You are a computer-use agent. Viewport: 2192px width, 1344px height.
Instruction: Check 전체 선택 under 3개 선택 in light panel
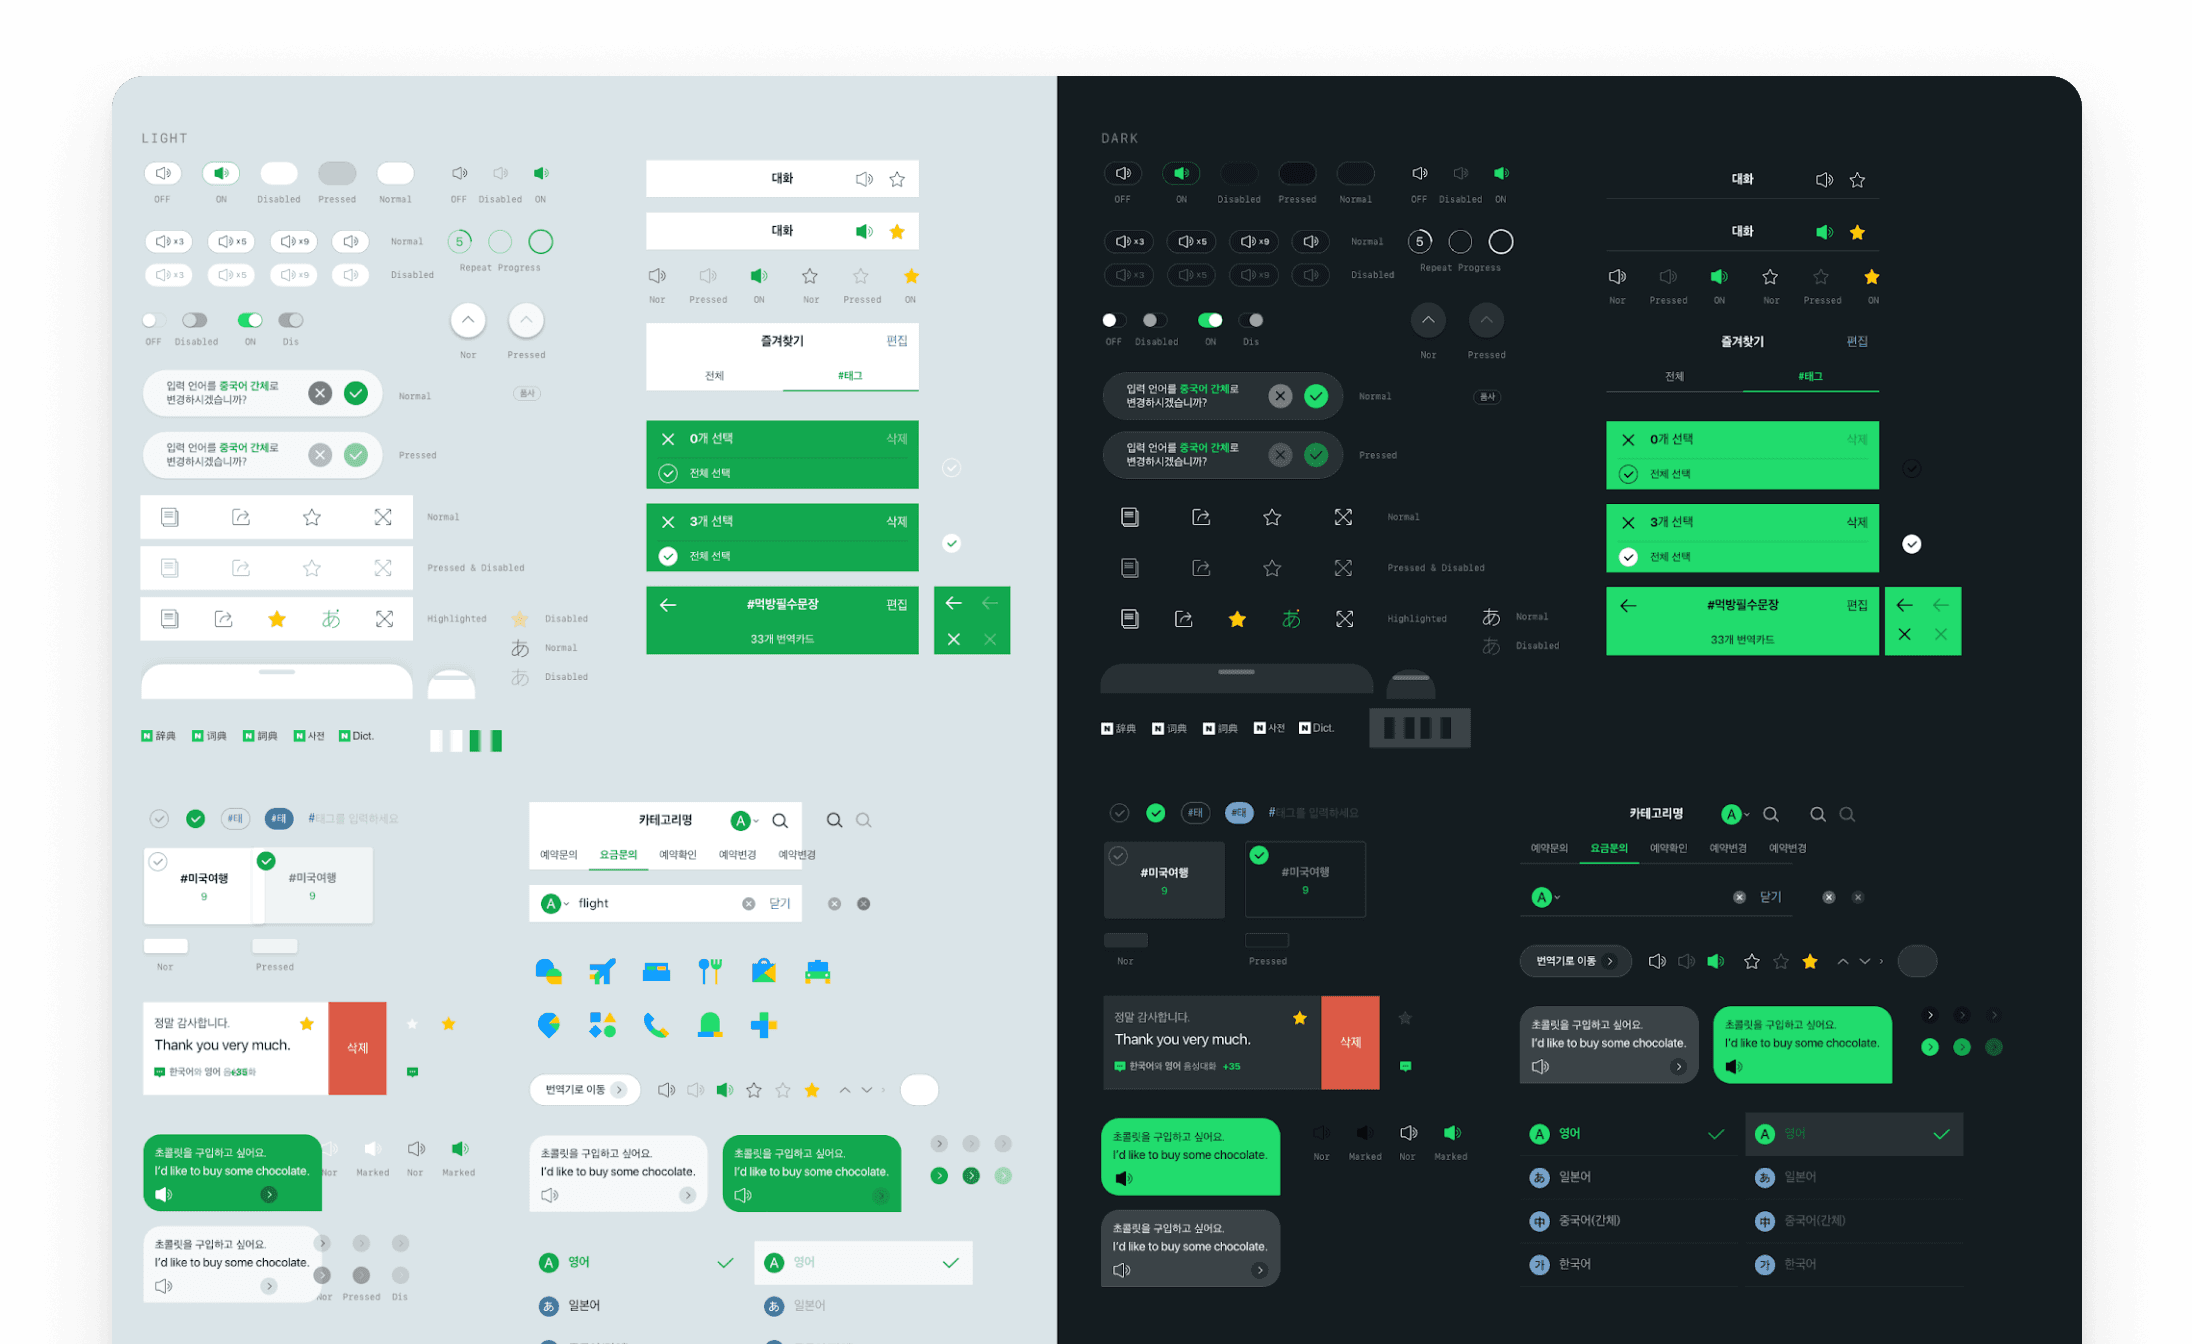pos(668,556)
